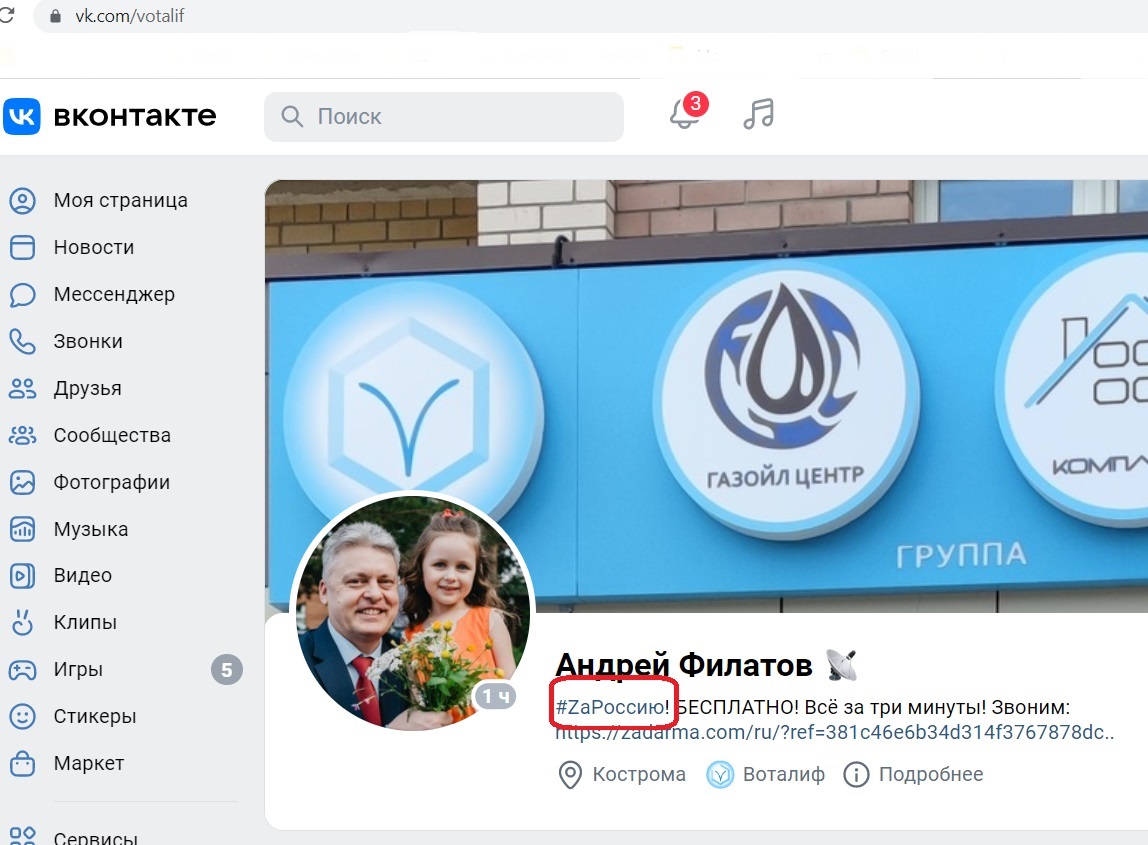The height and width of the screenshot is (845, 1148).
Task: Click the Видео play icon
Action: [22, 576]
